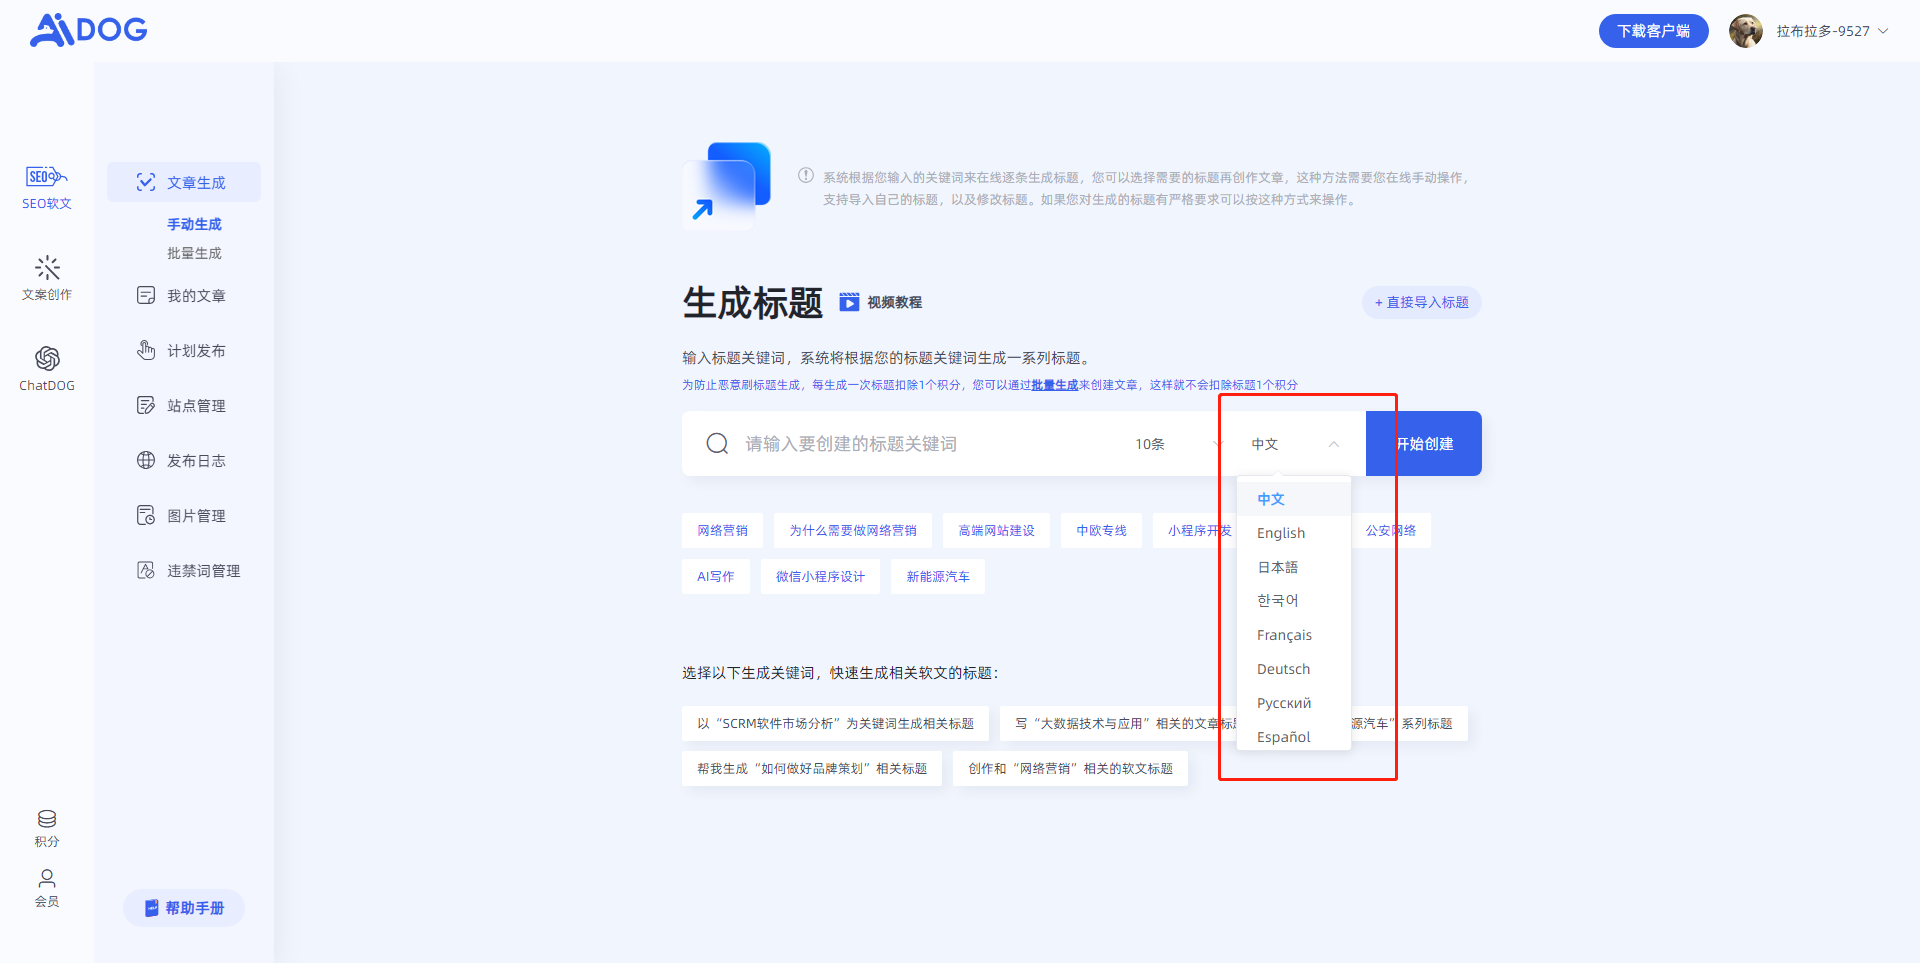The width and height of the screenshot is (1920, 963).
Task: Click the user avatar picture
Action: coord(1746,31)
